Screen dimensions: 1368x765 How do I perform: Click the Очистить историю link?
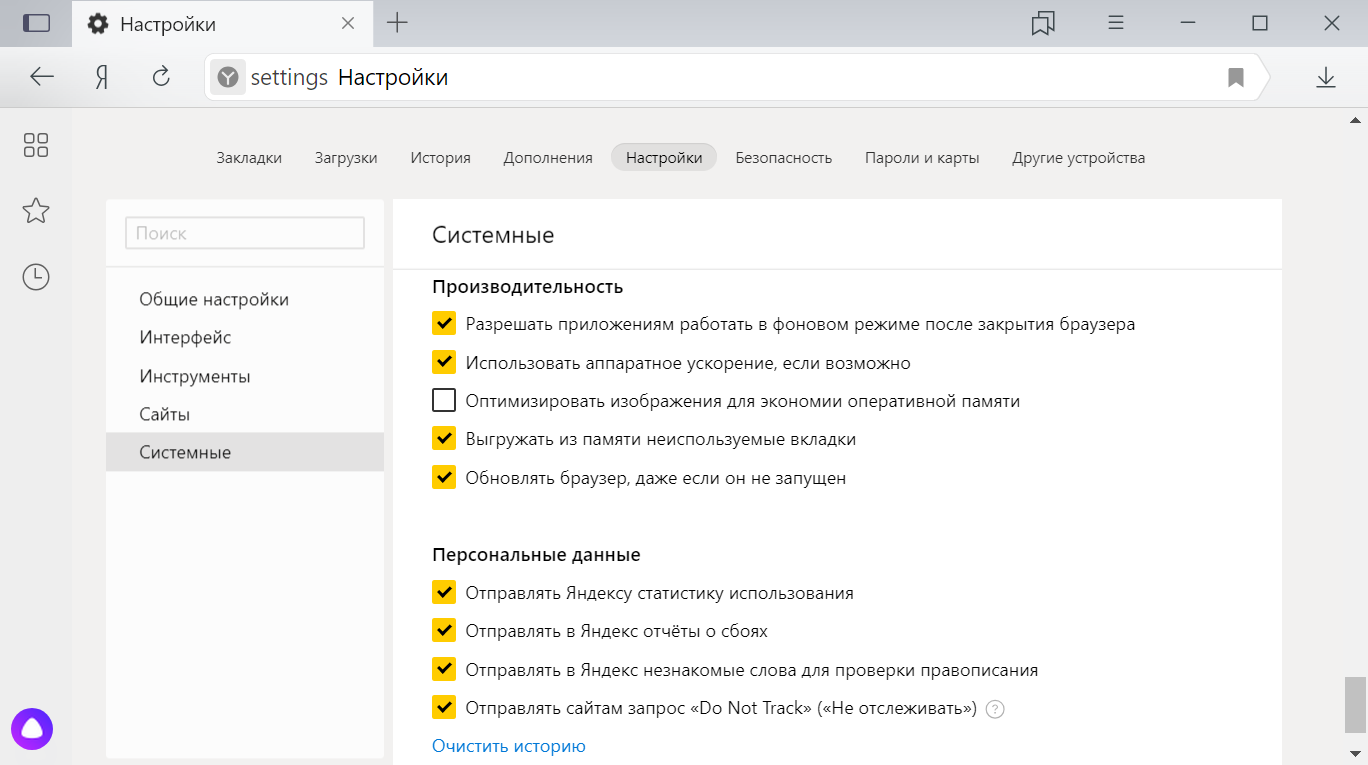[509, 746]
